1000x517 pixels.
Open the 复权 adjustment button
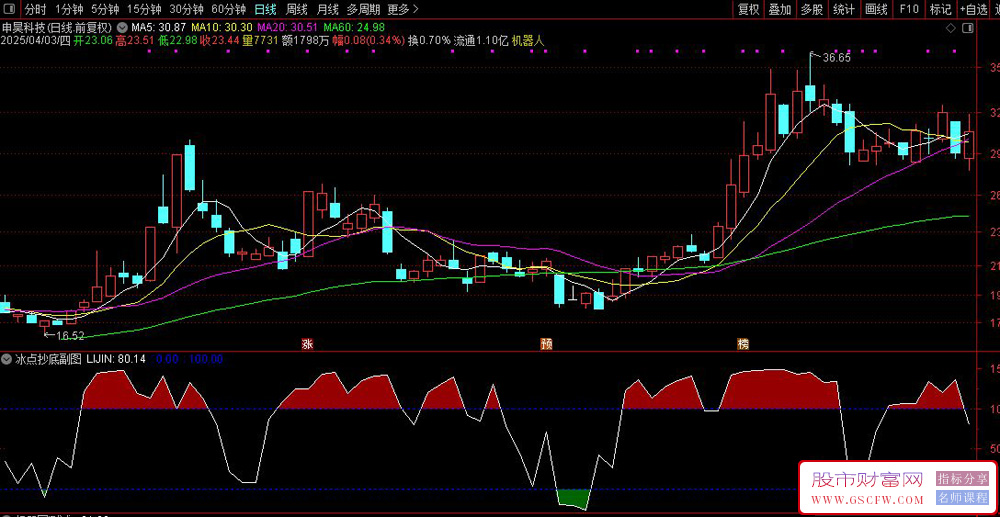tap(748, 9)
